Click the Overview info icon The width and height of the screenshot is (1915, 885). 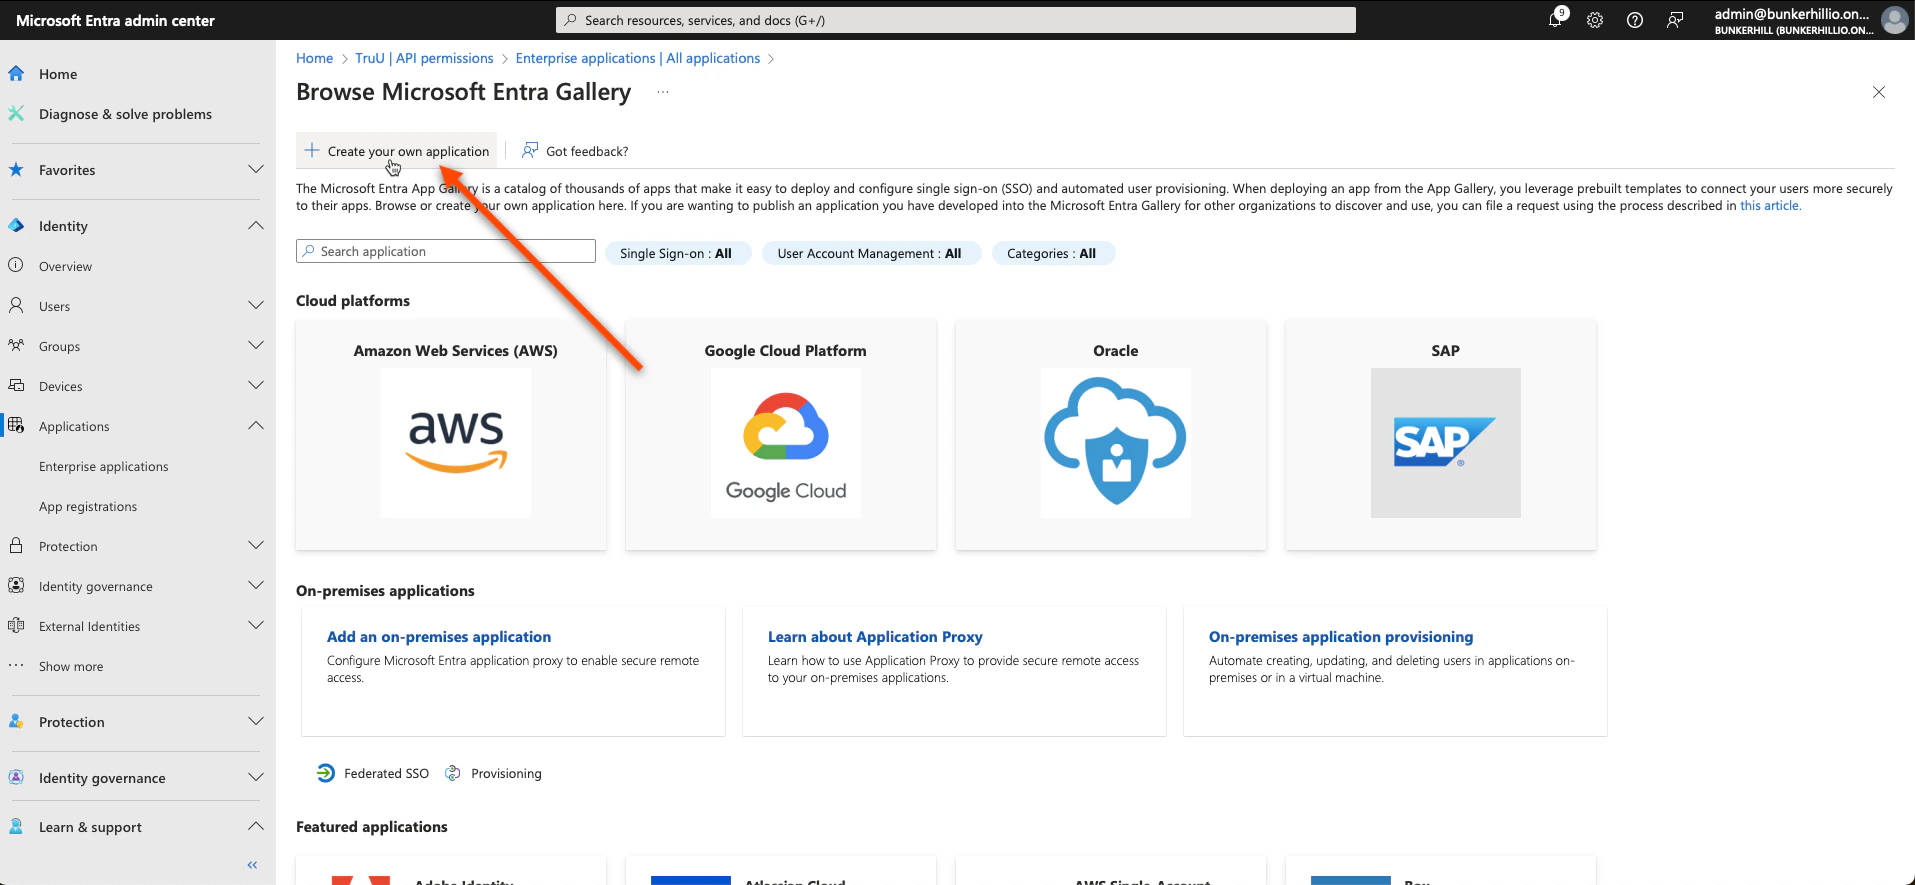16,265
